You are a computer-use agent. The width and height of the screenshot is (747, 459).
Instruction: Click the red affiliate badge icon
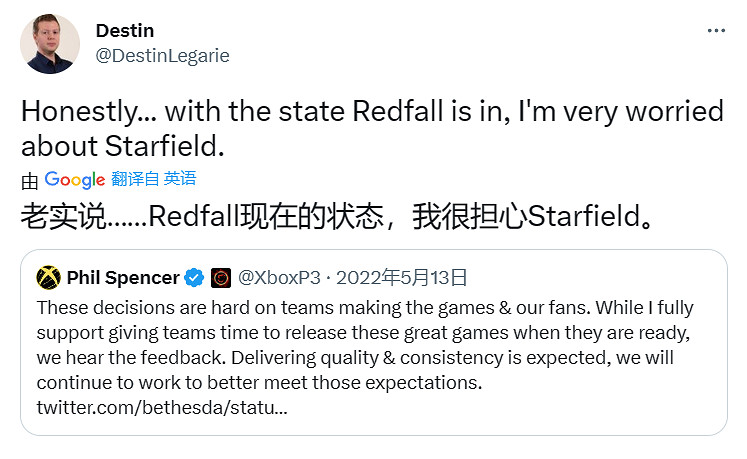(x=222, y=277)
